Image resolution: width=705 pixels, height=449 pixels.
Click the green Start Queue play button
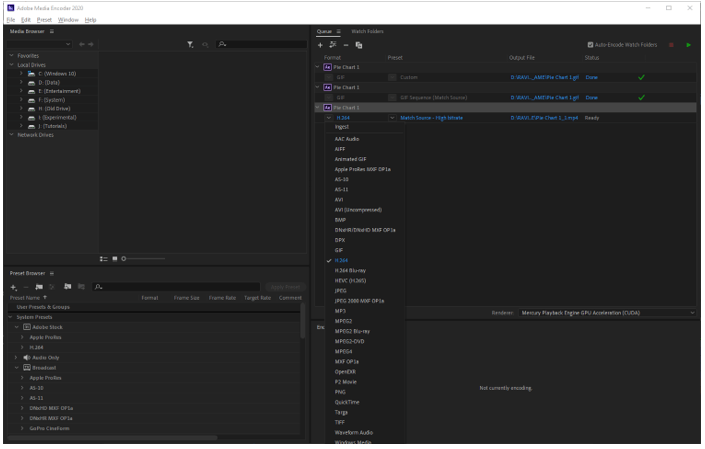(688, 45)
